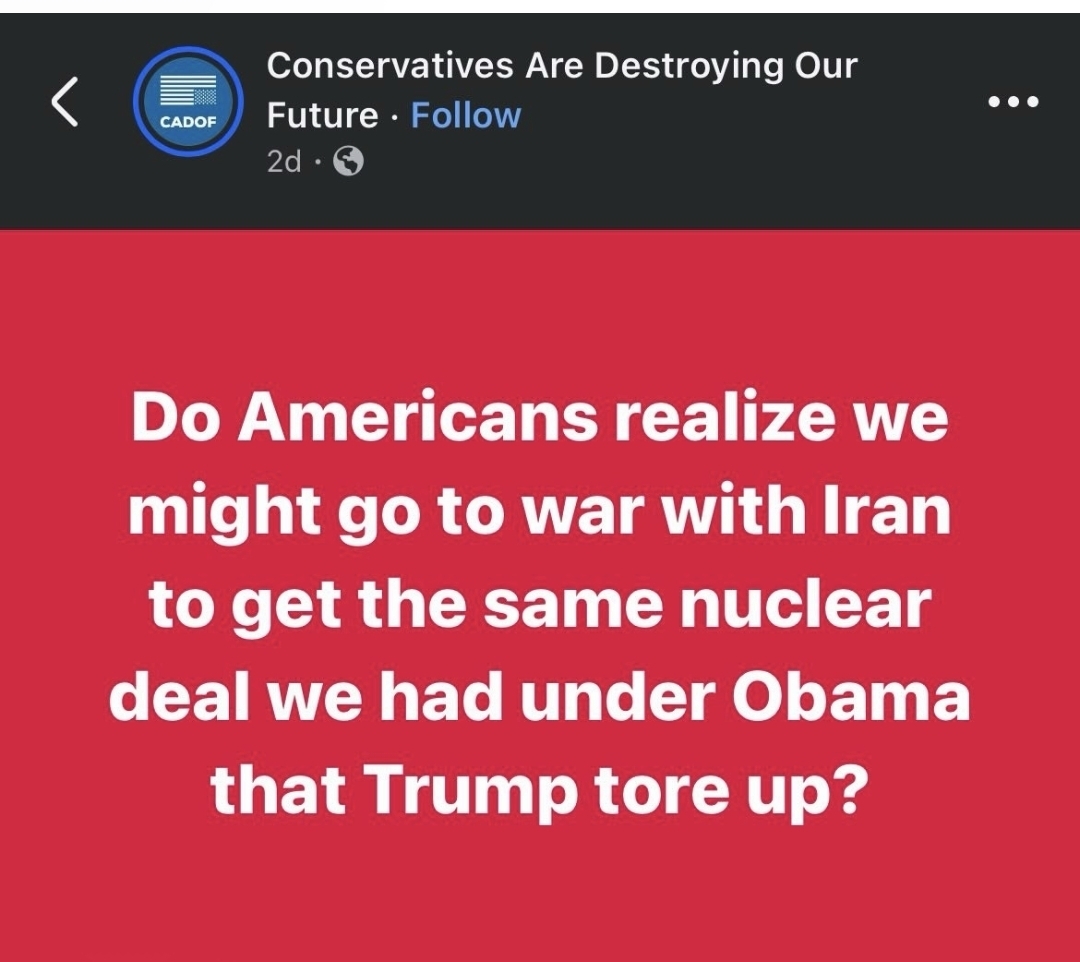Screen dimensions: 1080x962
Task: Click the word Obama in the post
Action: 851,697
